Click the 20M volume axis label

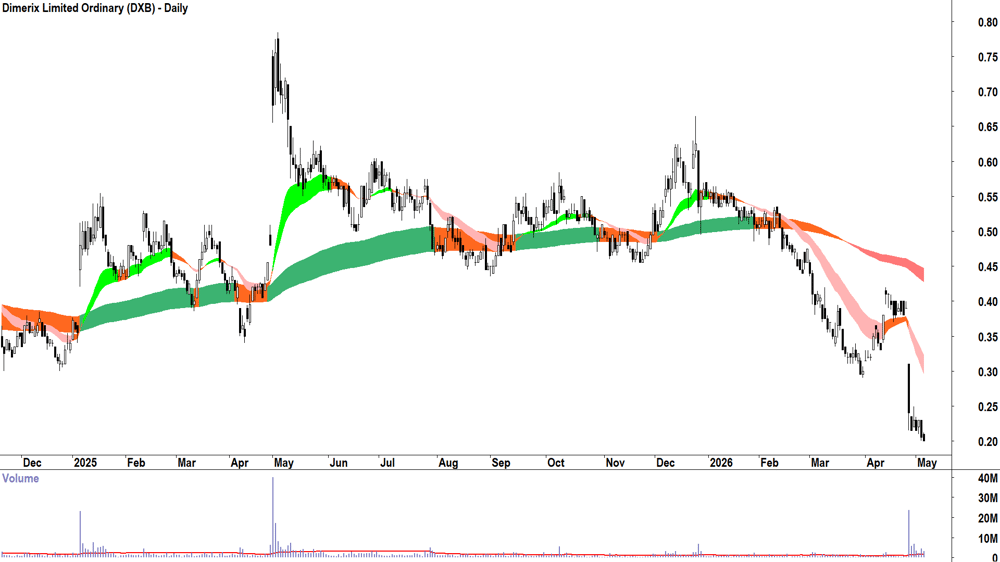click(988, 519)
